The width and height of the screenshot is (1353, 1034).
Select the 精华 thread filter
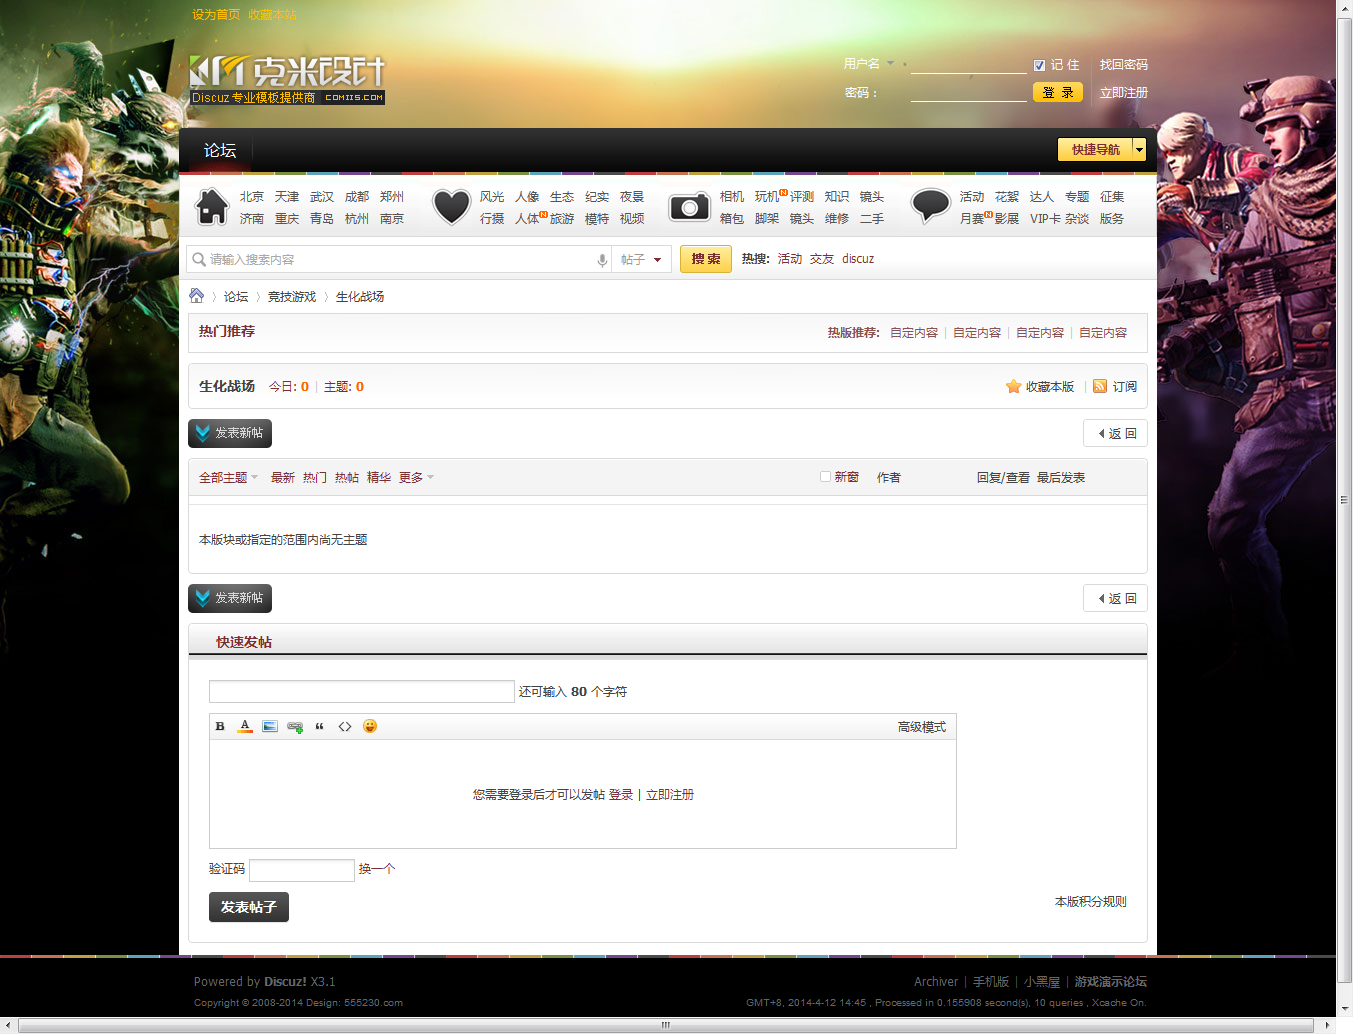click(x=379, y=478)
